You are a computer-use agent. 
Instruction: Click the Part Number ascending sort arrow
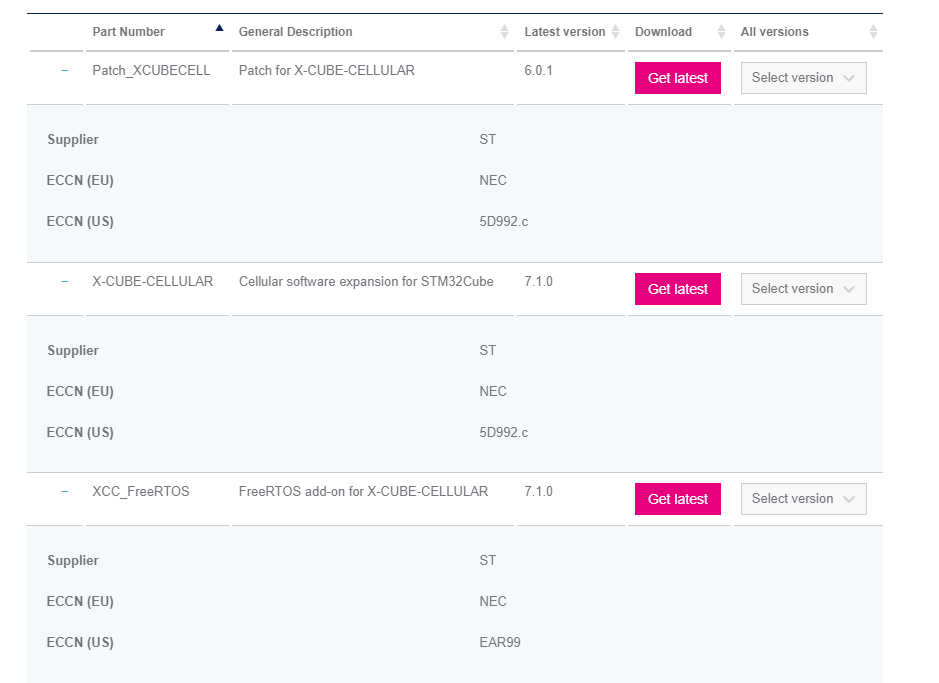pos(219,28)
